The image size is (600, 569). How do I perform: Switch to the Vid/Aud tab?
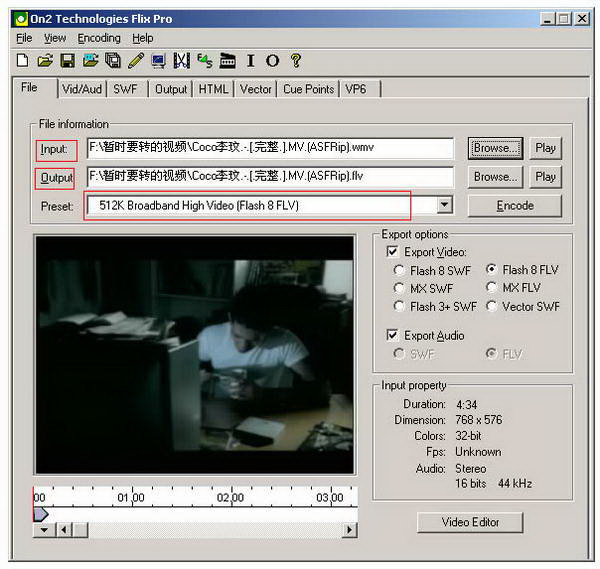(81, 89)
